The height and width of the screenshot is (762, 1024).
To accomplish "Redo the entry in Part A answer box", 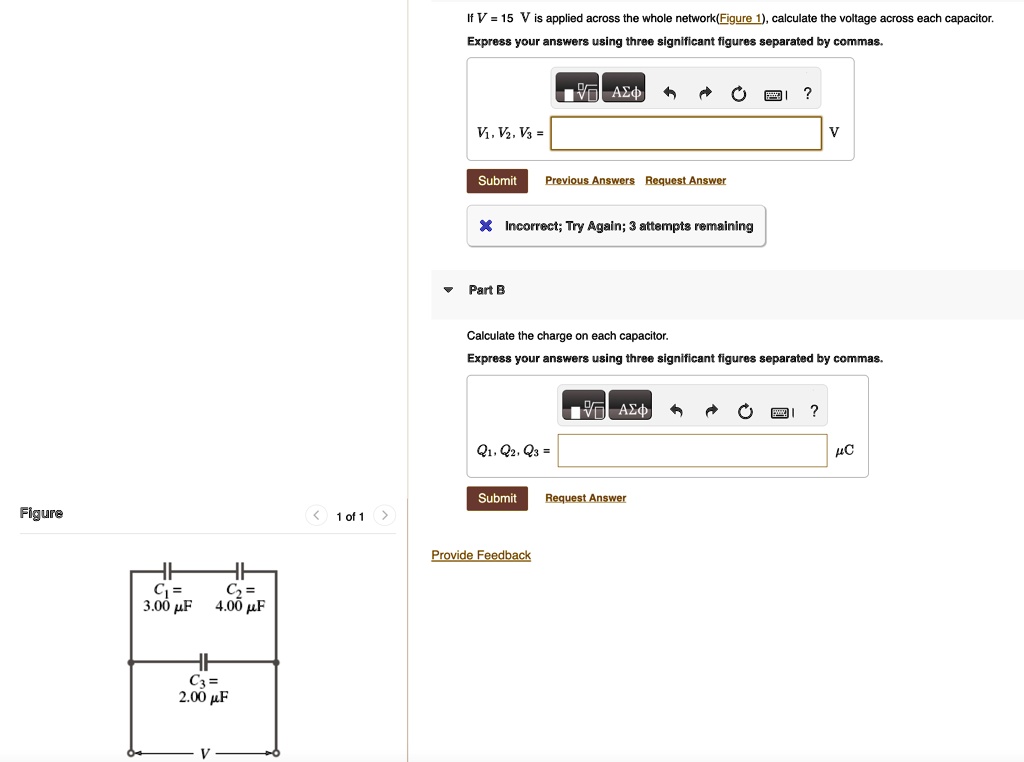I will (x=704, y=92).
